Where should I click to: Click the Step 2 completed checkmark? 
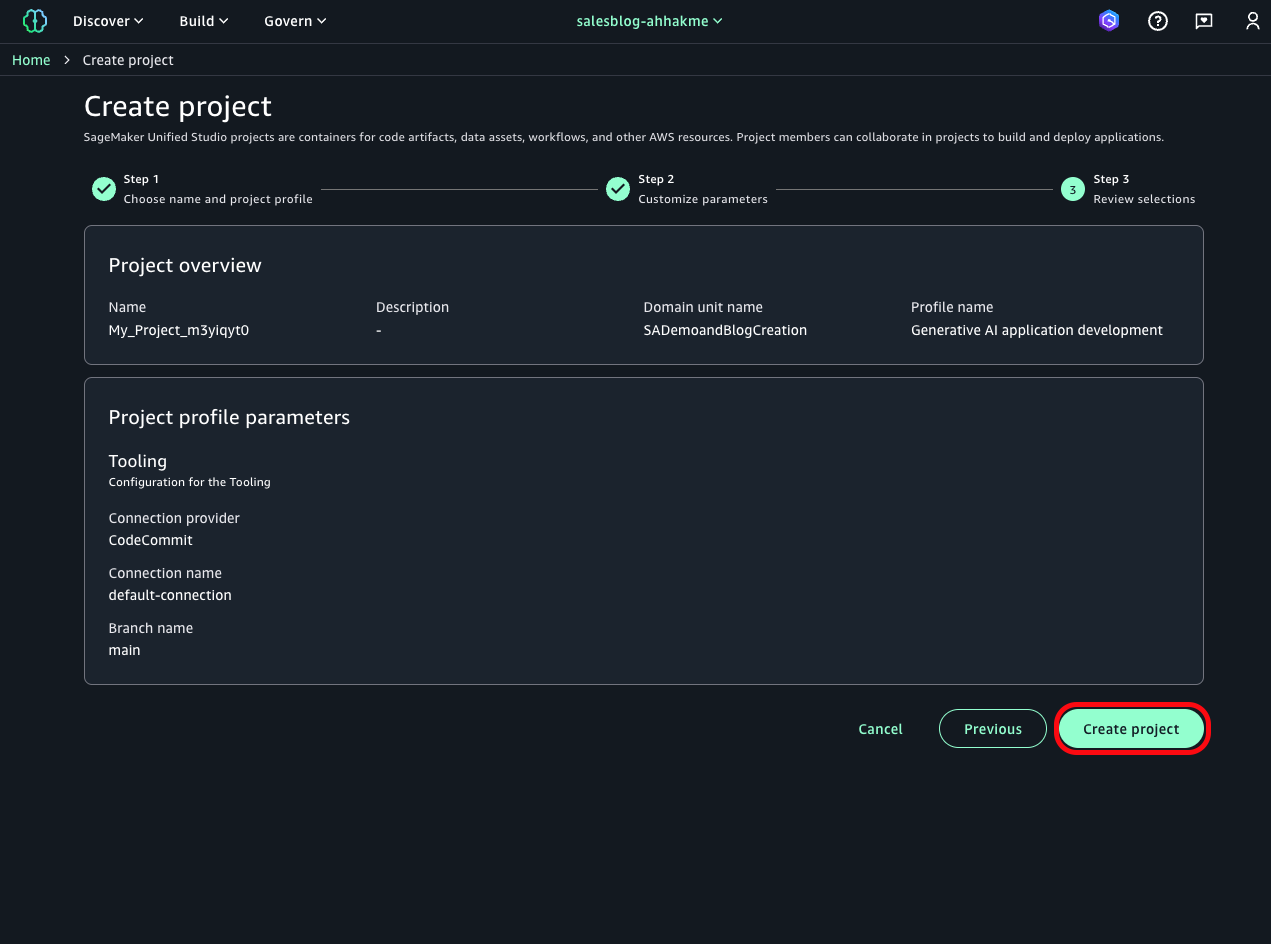click(618, 188)
